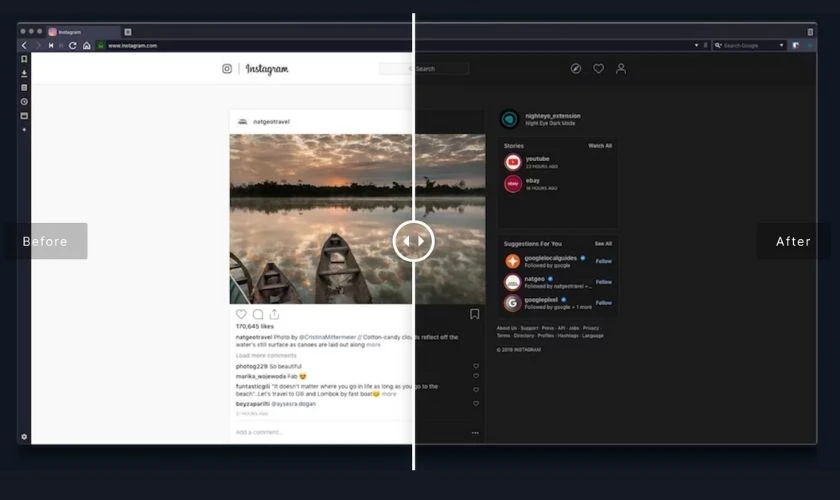Viewport: 840px width, 500px height.
Task: Like the beyzaparilti comment with its heart
Action: point(476,404)
